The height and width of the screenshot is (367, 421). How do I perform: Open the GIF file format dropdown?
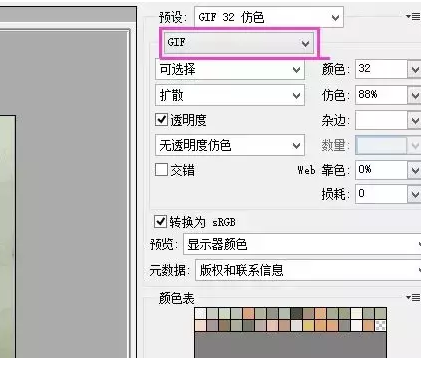click(x=239, y=43)
